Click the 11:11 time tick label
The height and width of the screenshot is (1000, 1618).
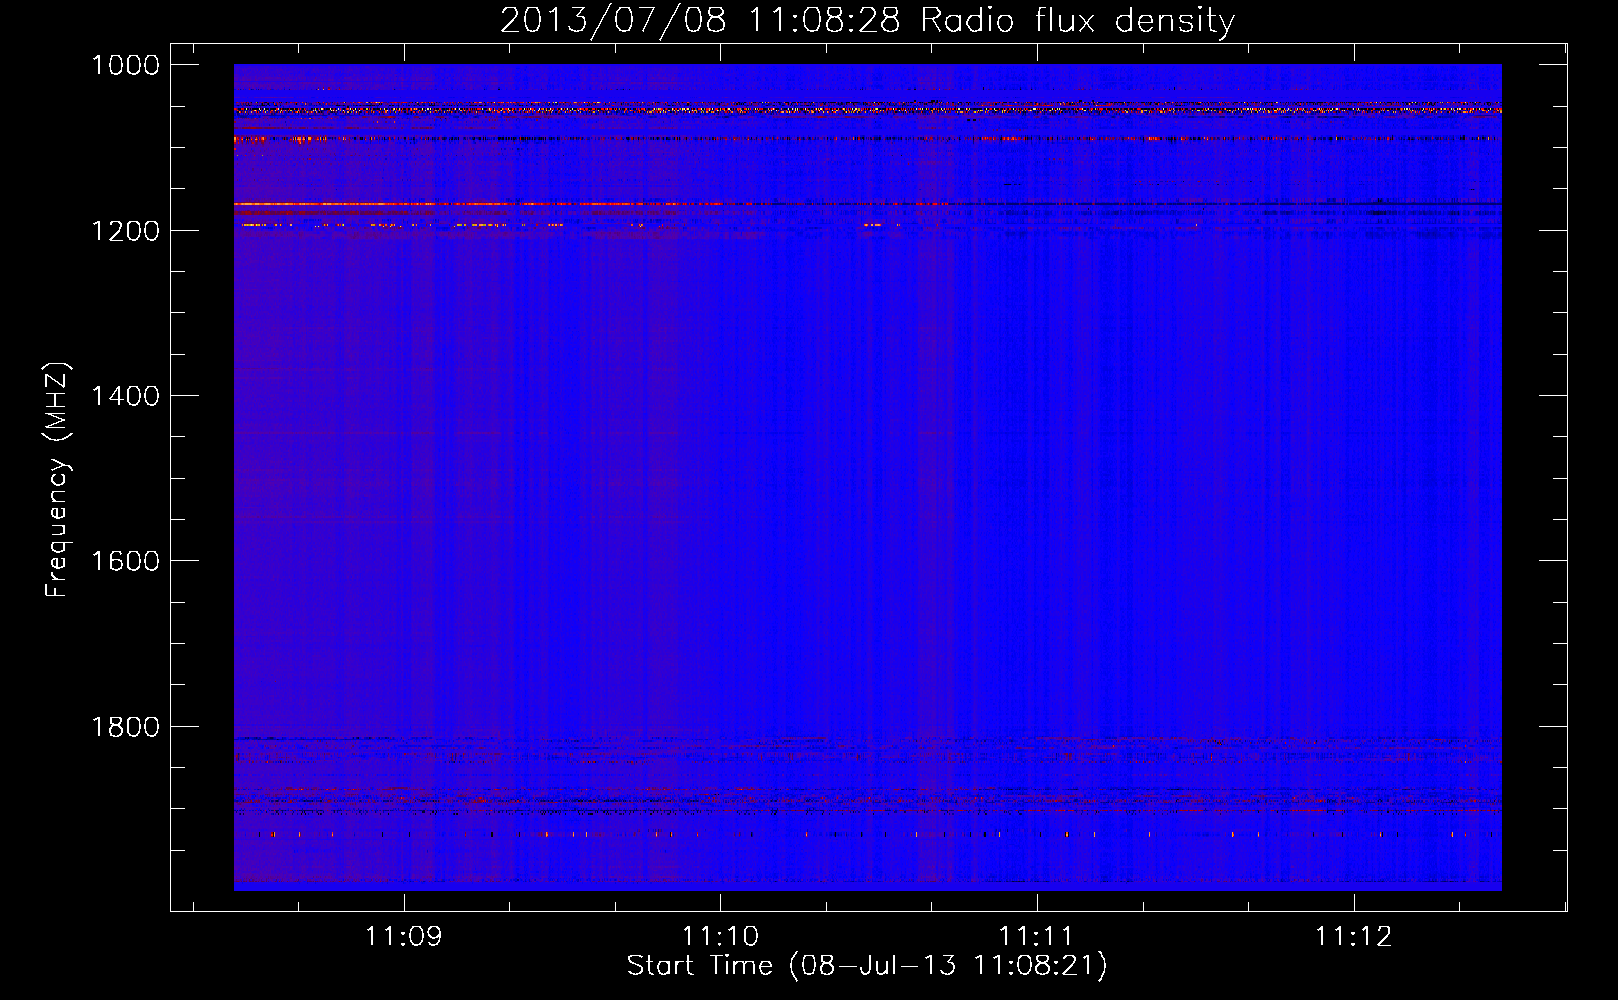(x=1037, y=937)
